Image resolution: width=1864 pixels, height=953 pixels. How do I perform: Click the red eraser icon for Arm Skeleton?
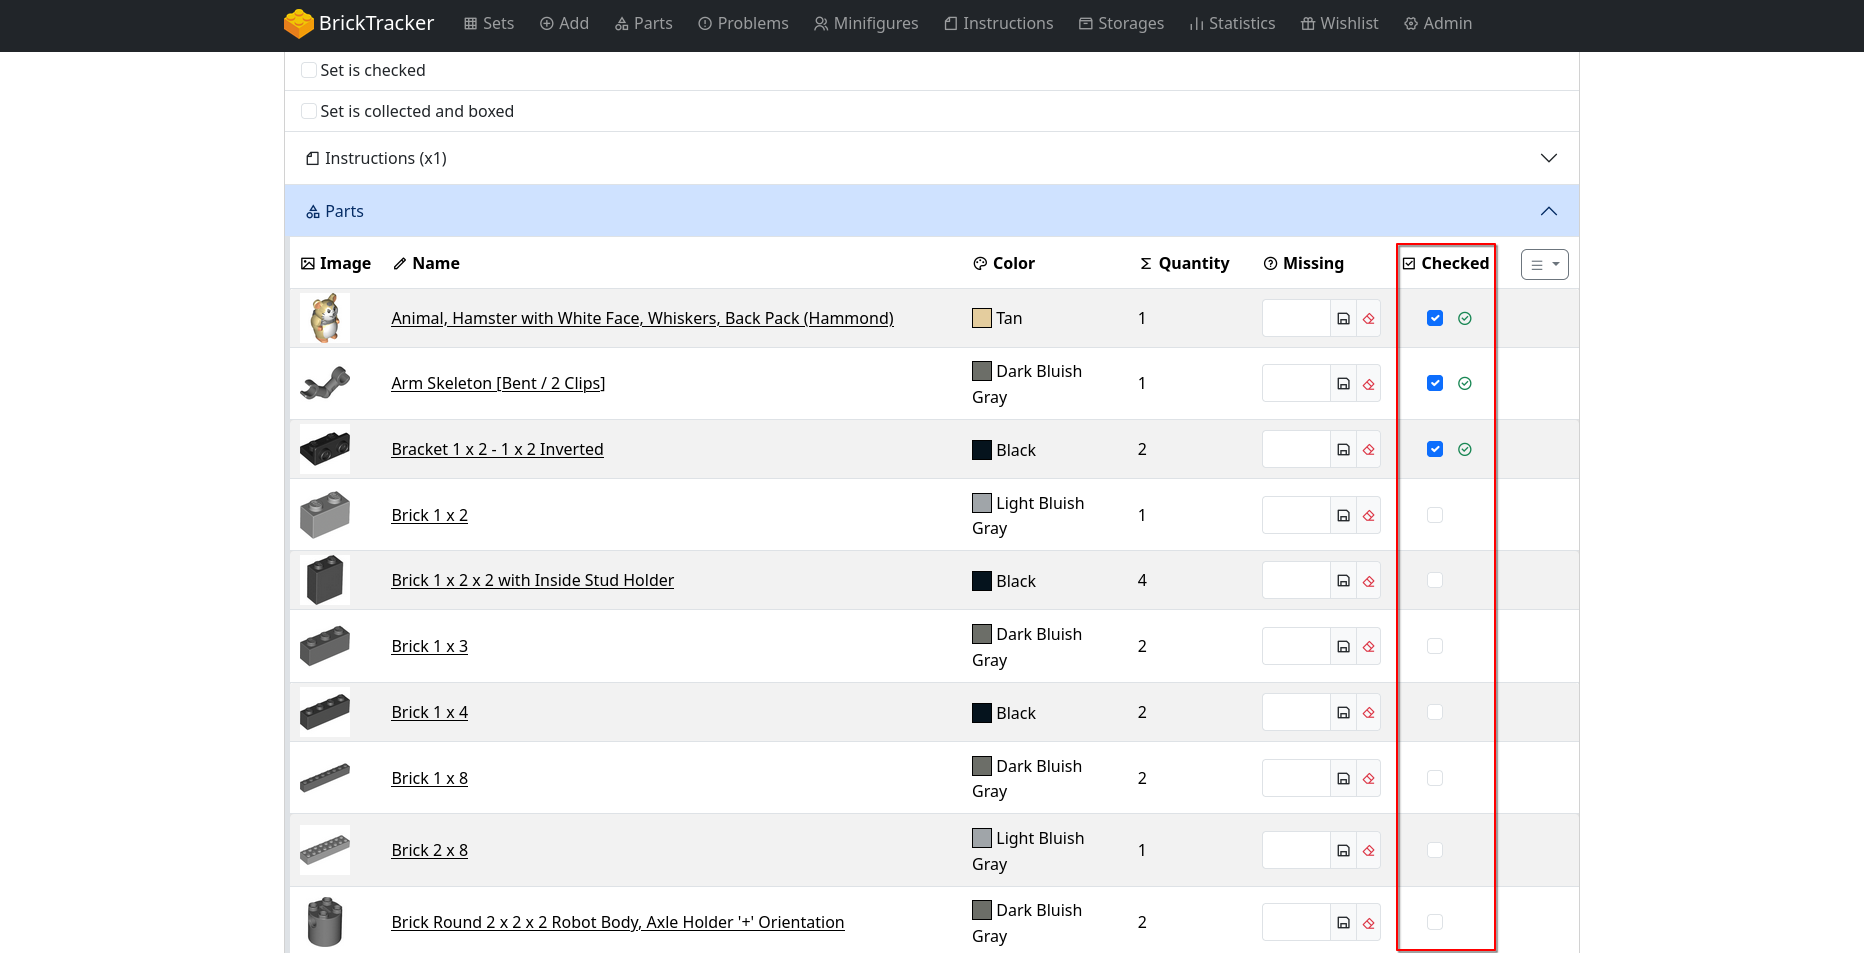(1368, 384)
